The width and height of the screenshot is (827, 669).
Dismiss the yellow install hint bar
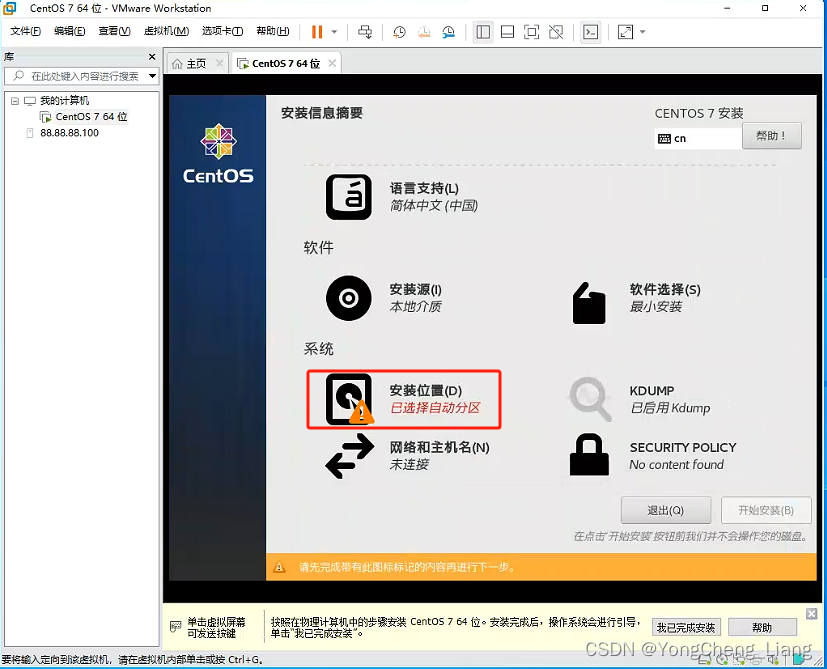click(x=812, y=614)
